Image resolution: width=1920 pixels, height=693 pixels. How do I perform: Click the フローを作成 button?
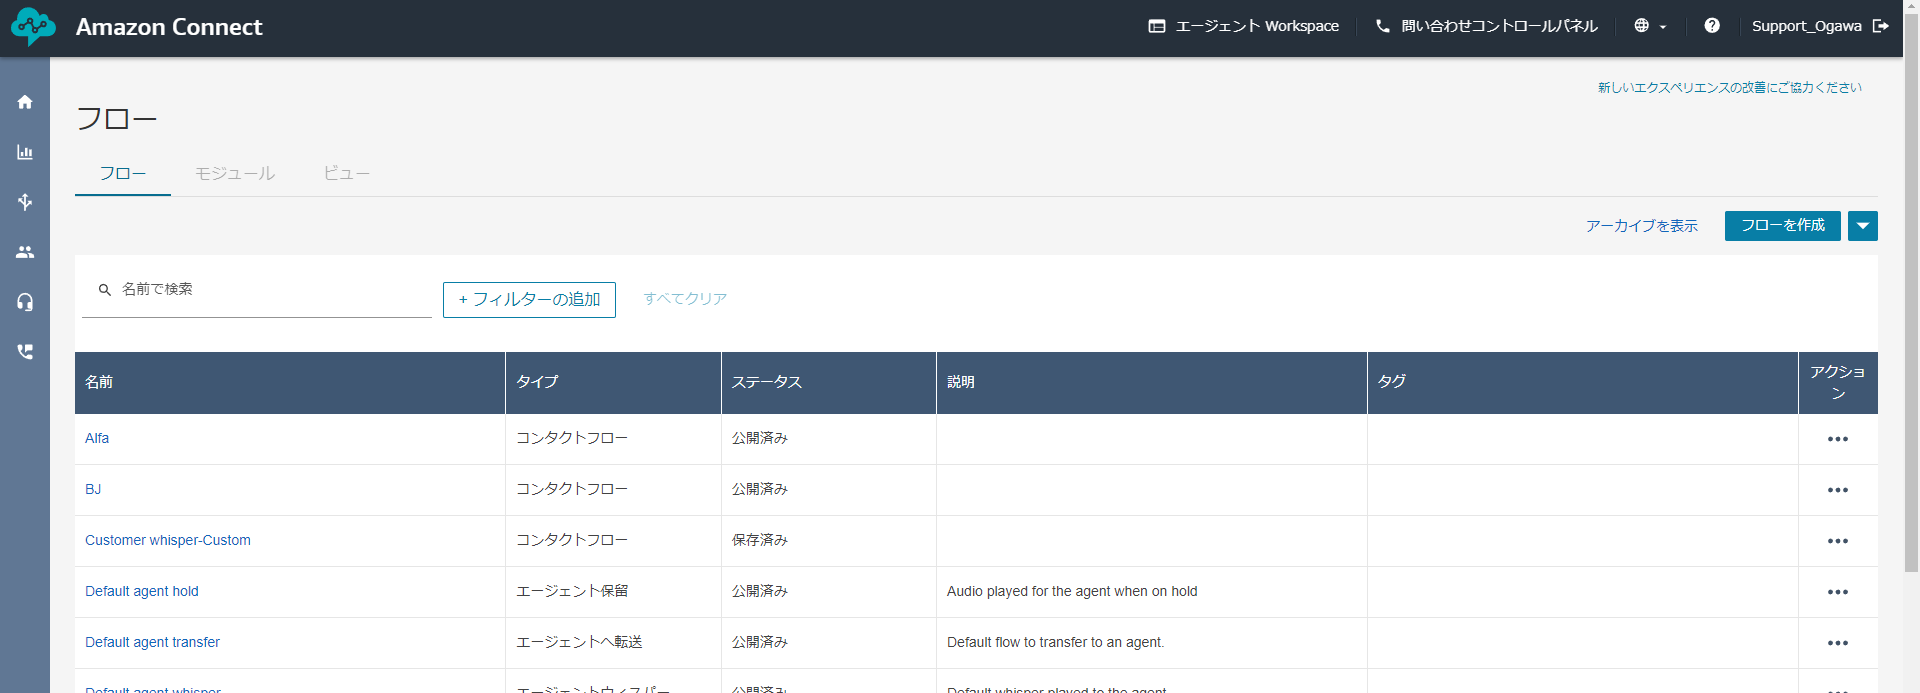pyautogui.click(x=1782, y=226)
